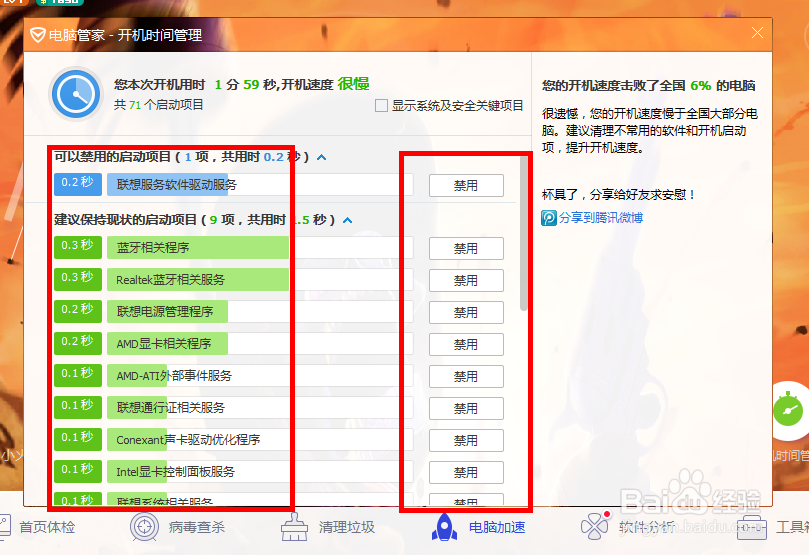Open 电脑加速 rocket icon

tap(444, 527)
